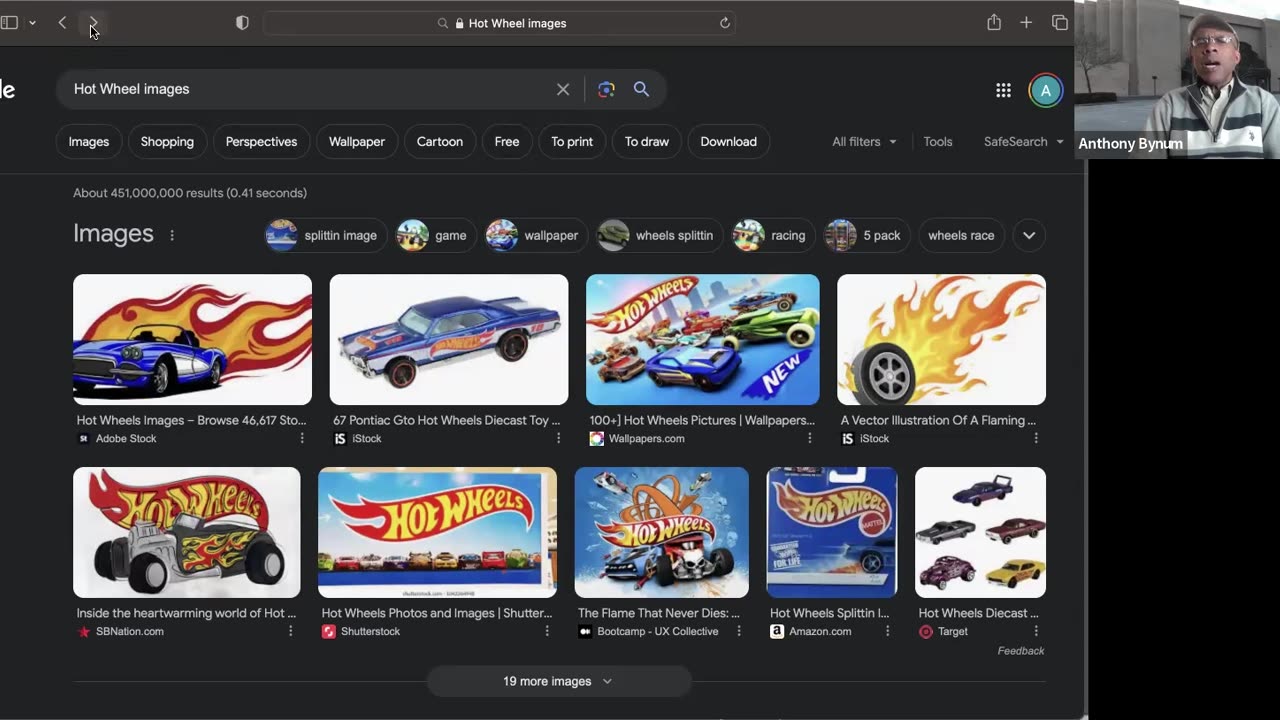The width and height of the screenshot is (1280, 720).
Task: Open a new tab with plus icon
Action: point(1026,23)
